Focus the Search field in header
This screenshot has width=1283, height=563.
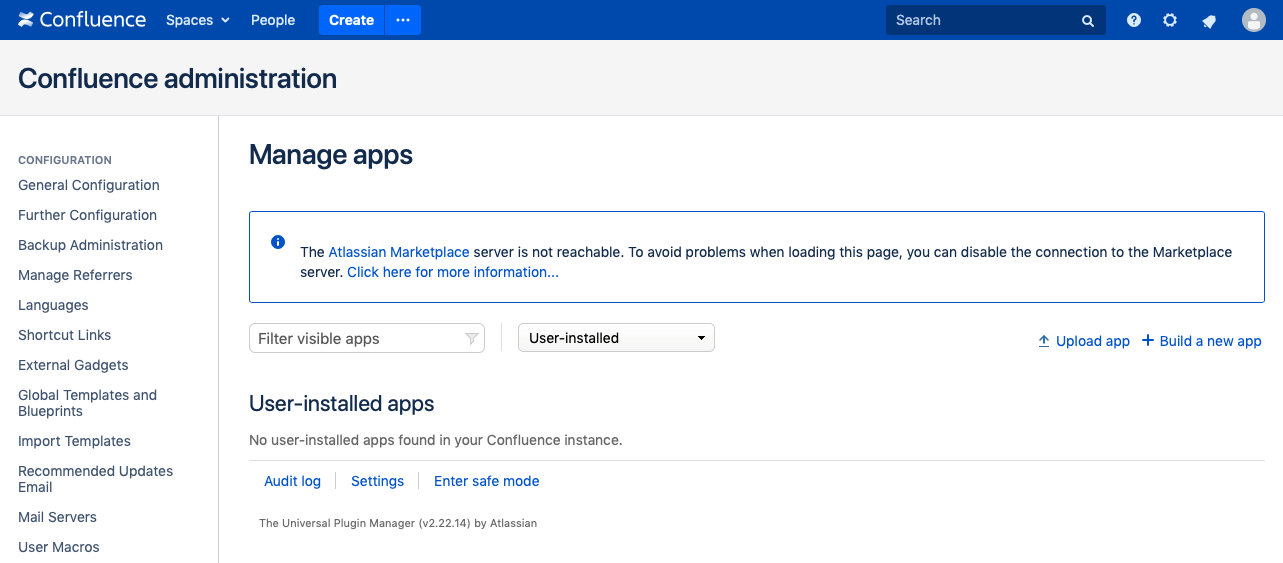996,20
